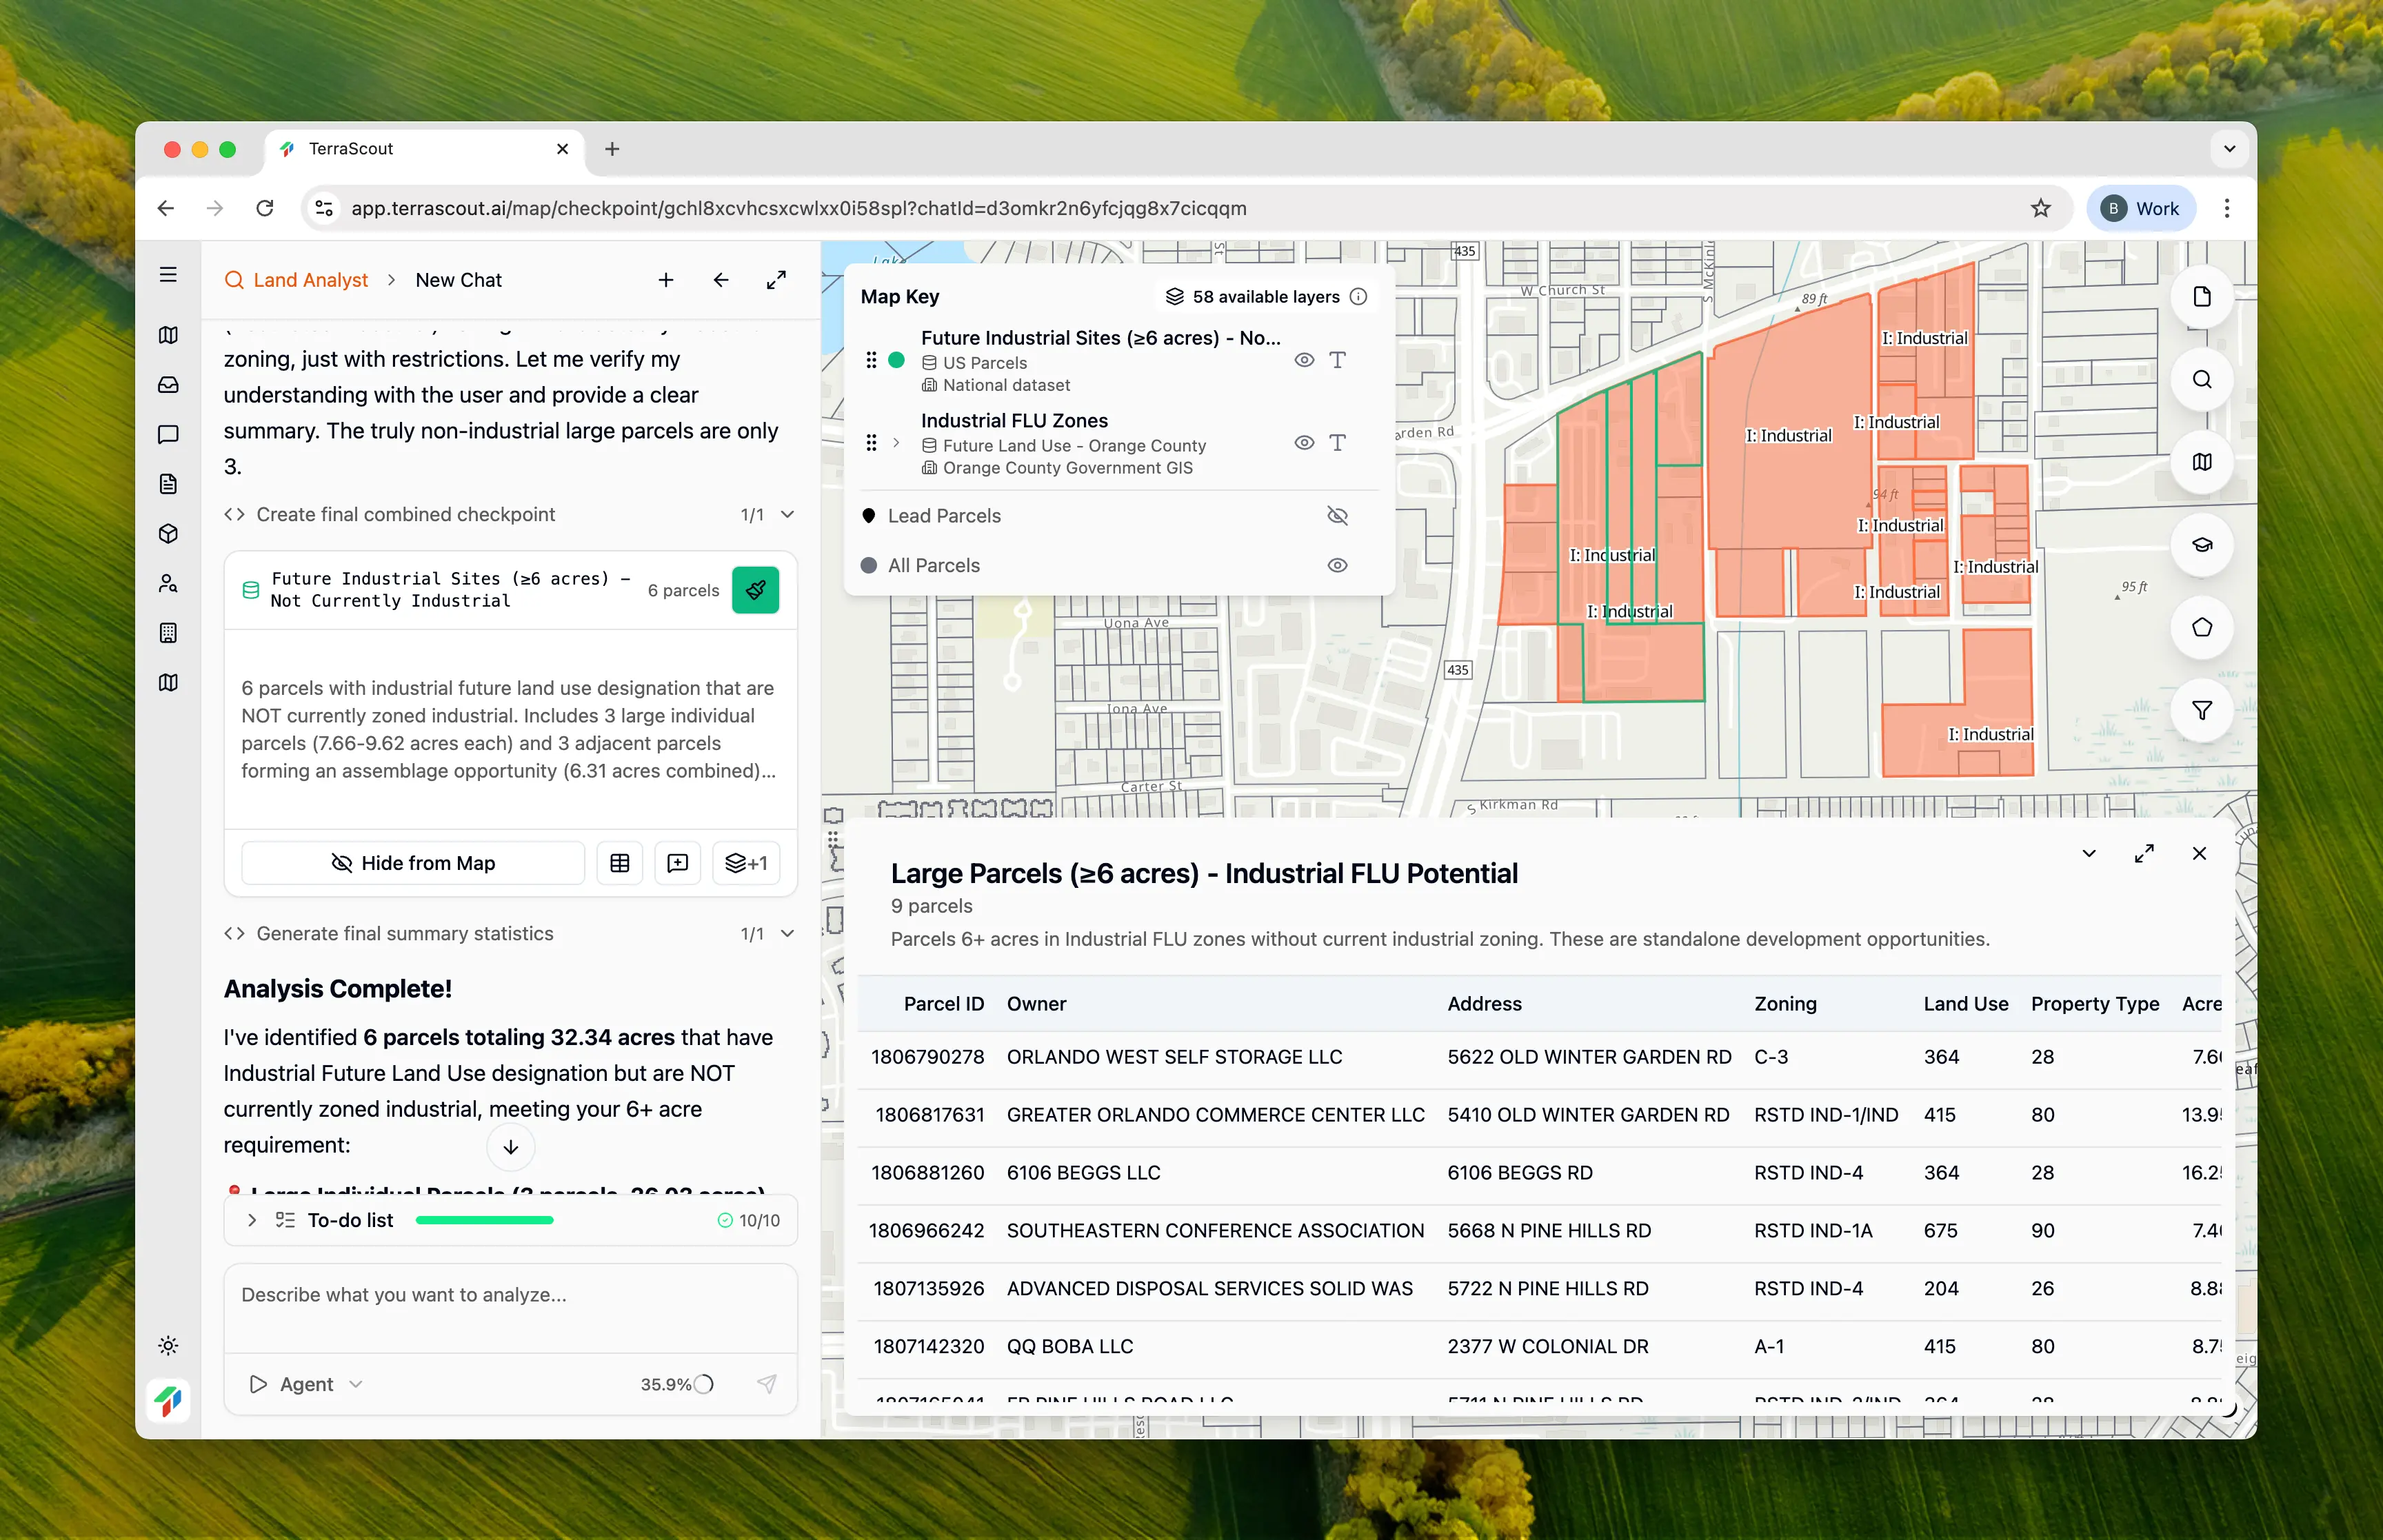Select the polygon draw map tool
Screen dimensions: 2383x1540
tap(2201, 627)
